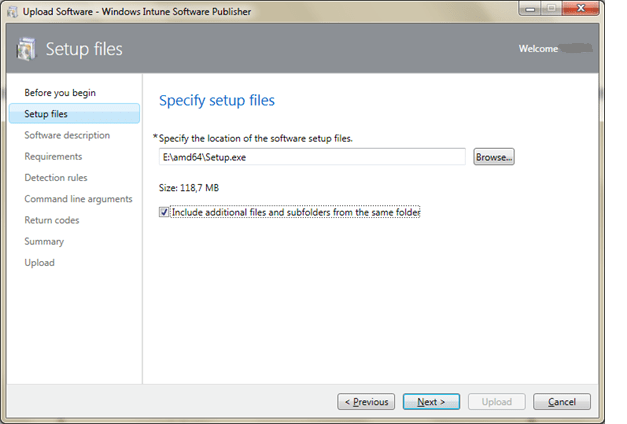Select the Upload step in sidebar
Image resolution: width=627 pixels, height=424 pixels.
(x=40, y=263)
